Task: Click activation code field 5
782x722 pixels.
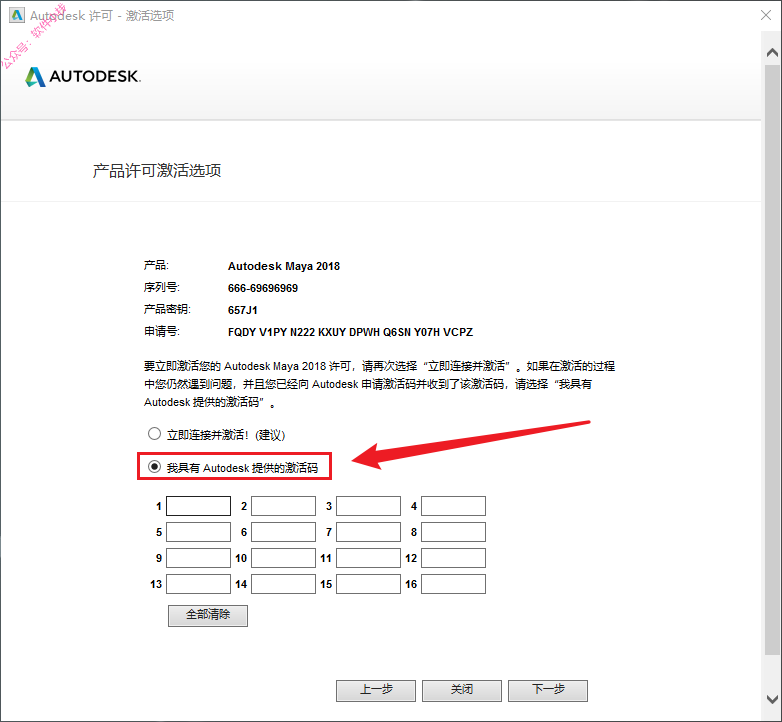Action: point(198,532)
